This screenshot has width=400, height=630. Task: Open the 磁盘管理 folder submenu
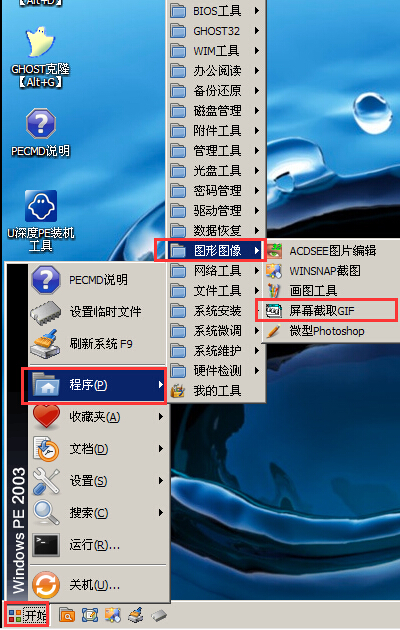[216, 110]
